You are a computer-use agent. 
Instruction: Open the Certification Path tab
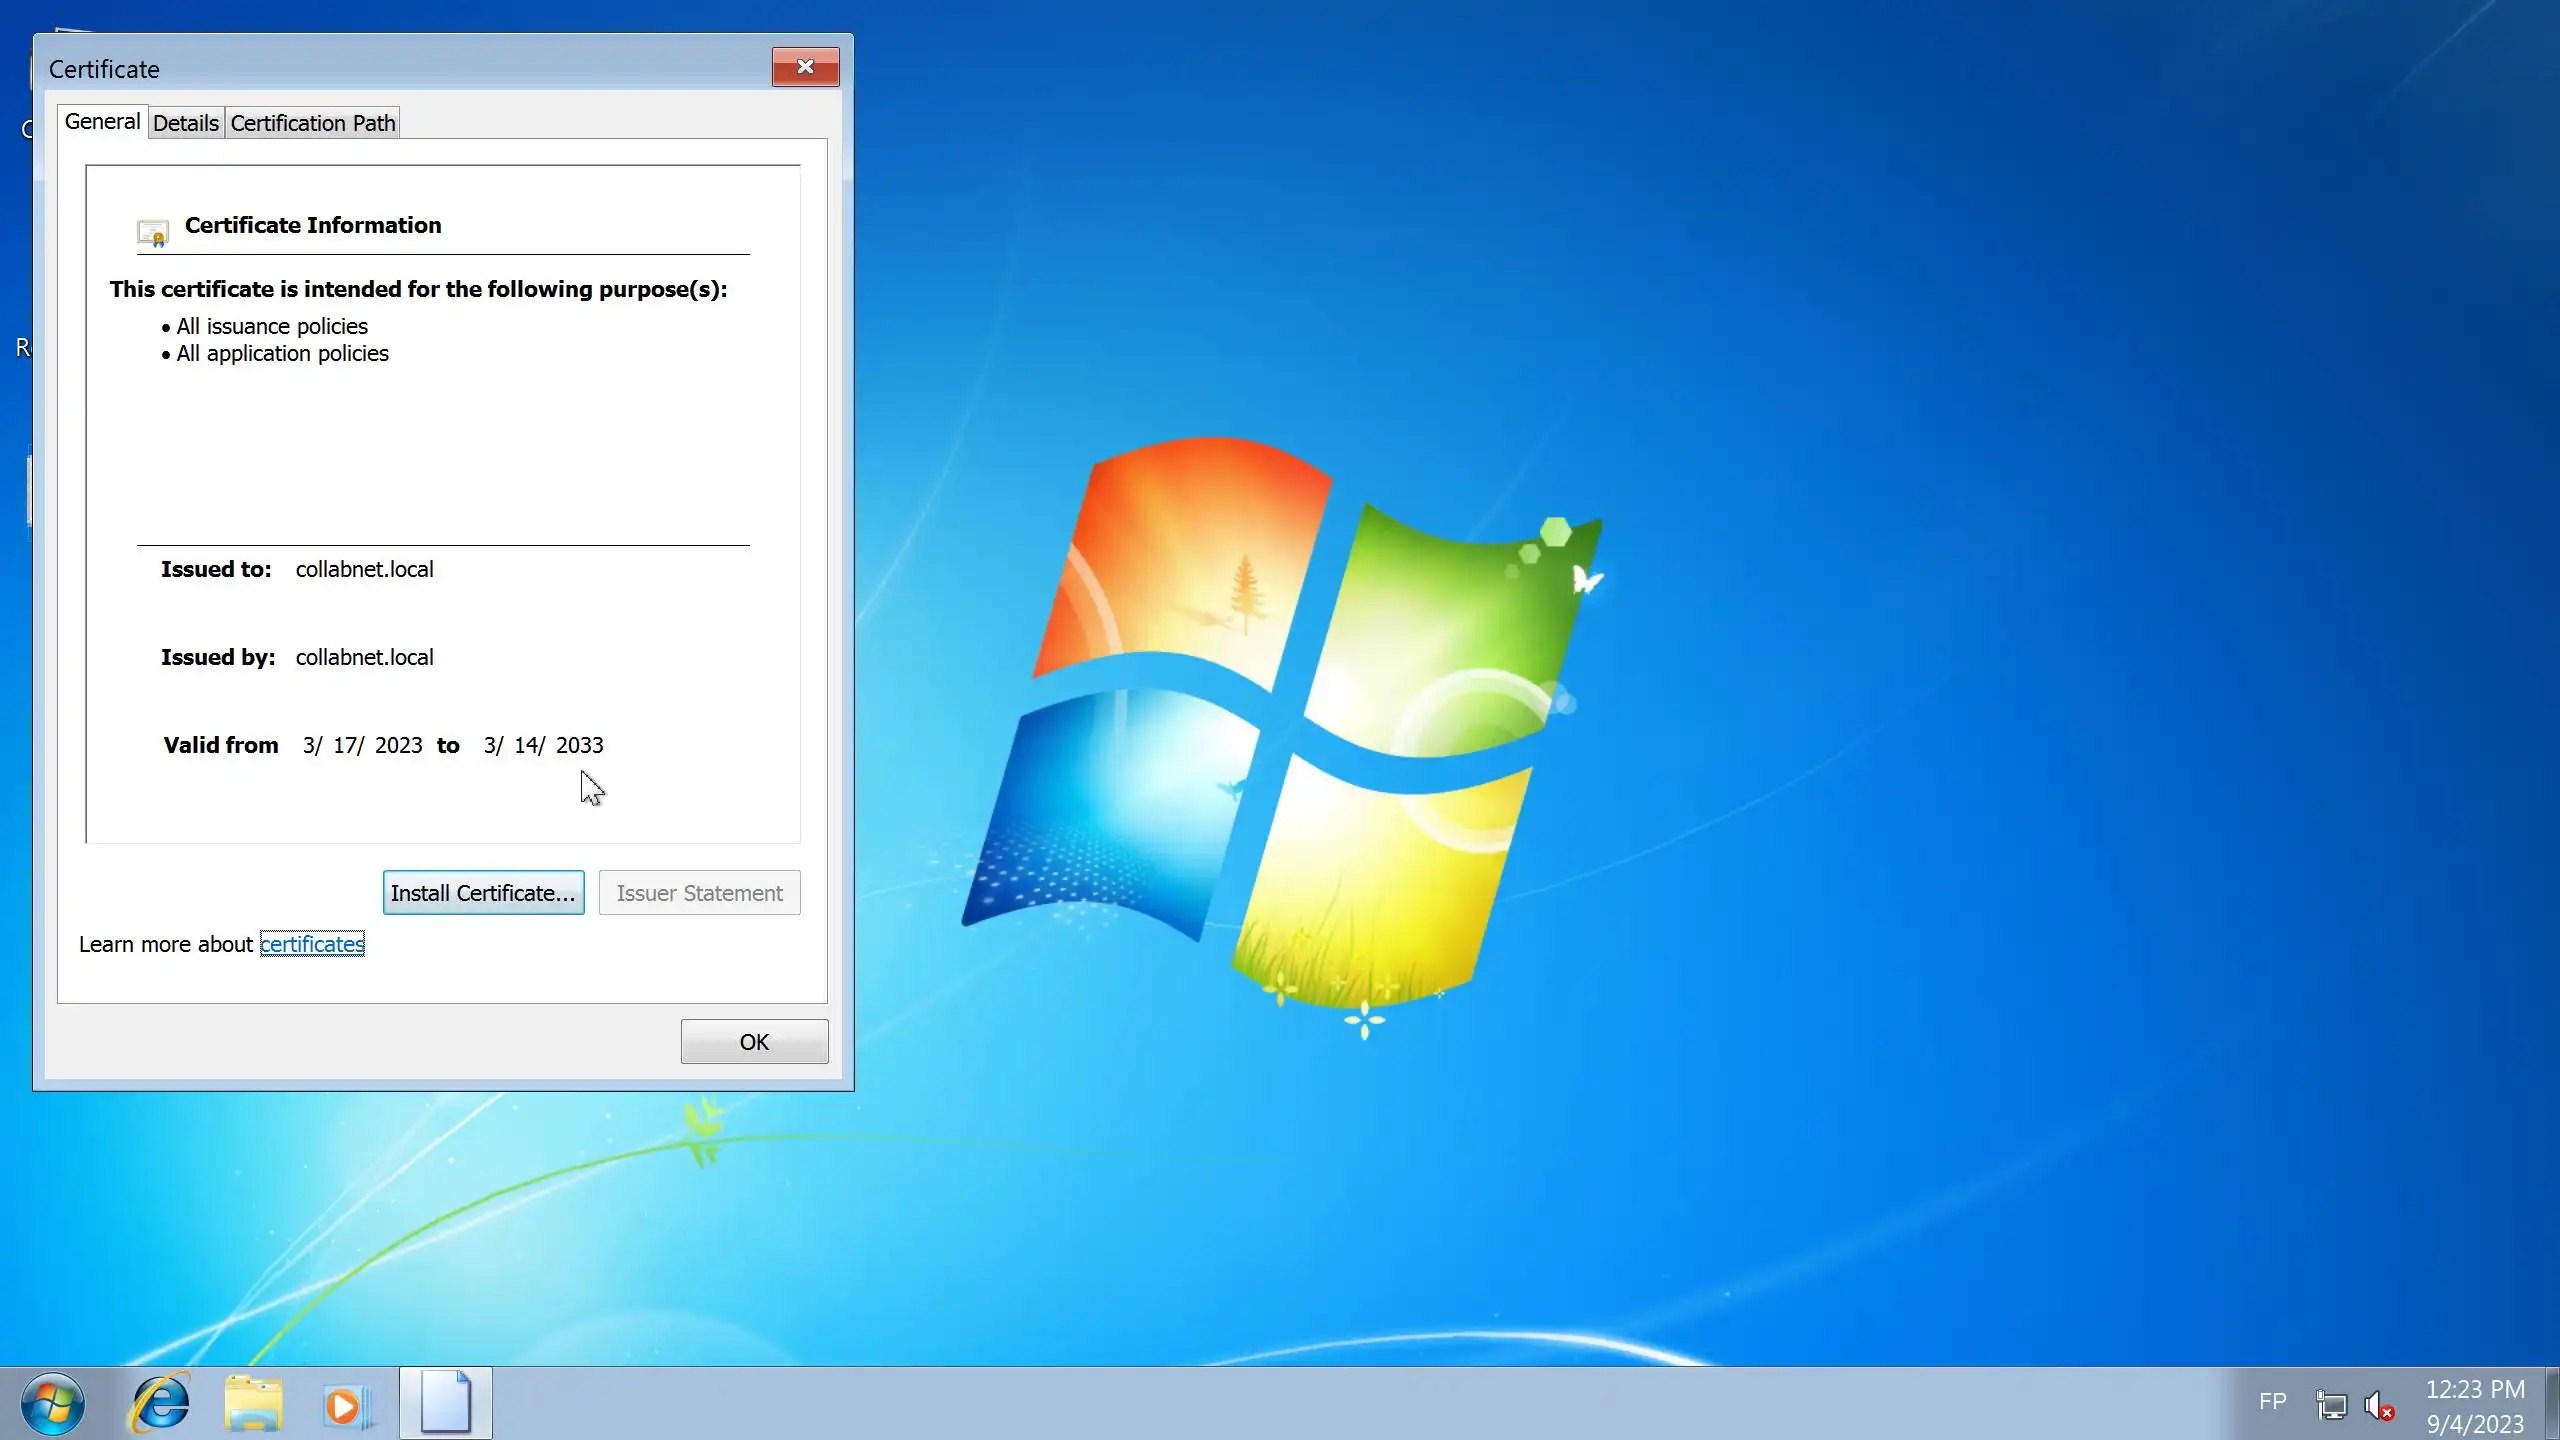click(313, 123)
